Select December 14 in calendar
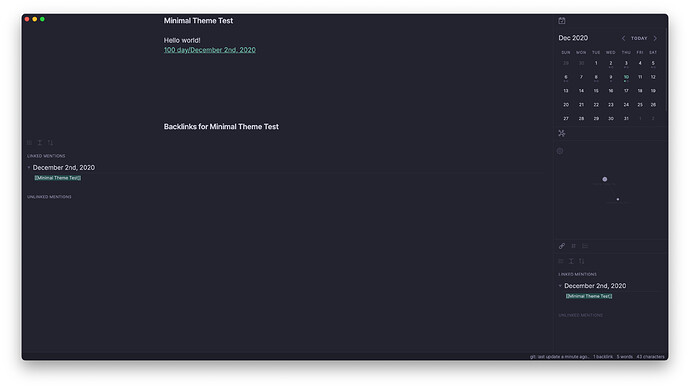 [x=581, y=91]
